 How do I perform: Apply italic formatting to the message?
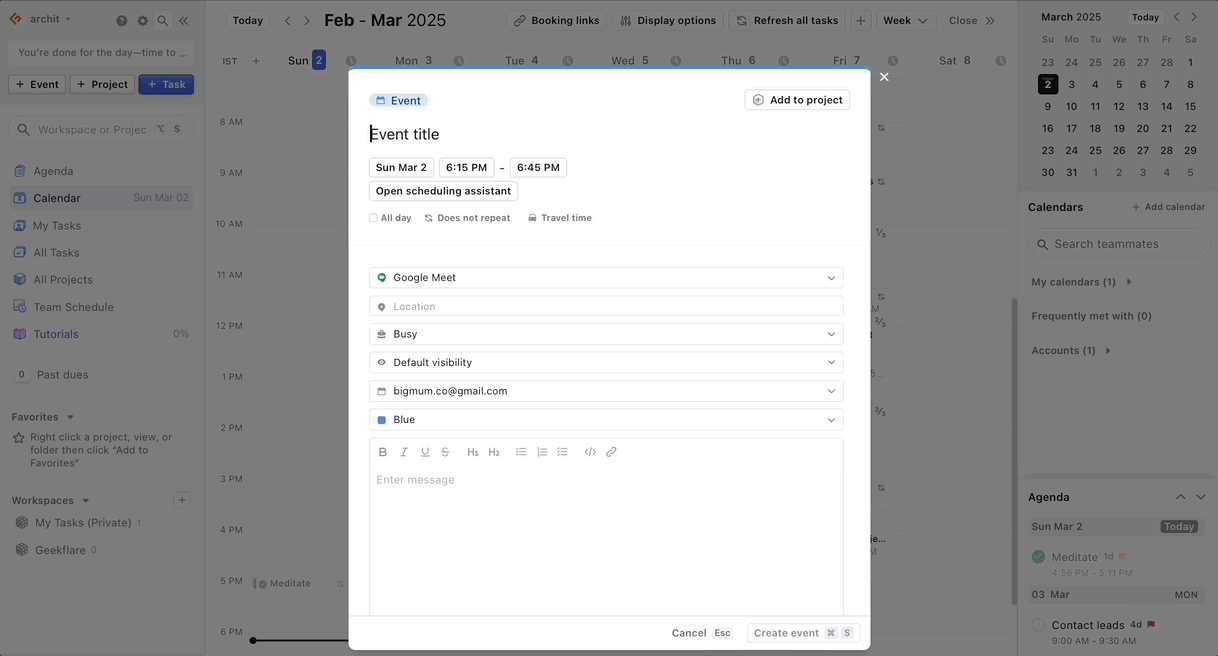[404, 452]
